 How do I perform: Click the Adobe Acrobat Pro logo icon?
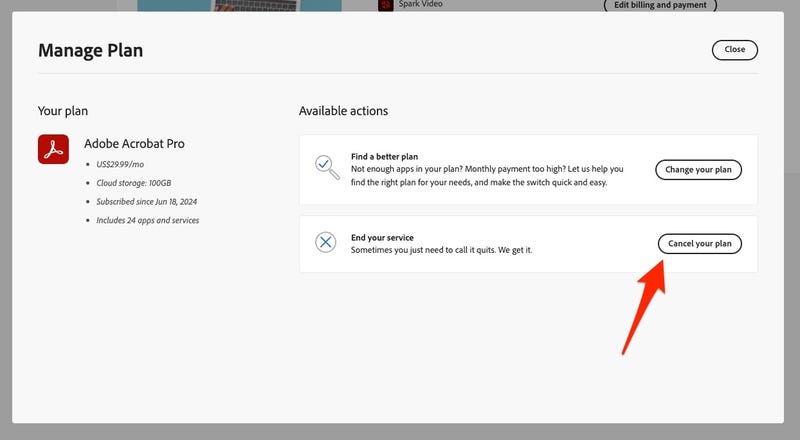click(53, 149)
